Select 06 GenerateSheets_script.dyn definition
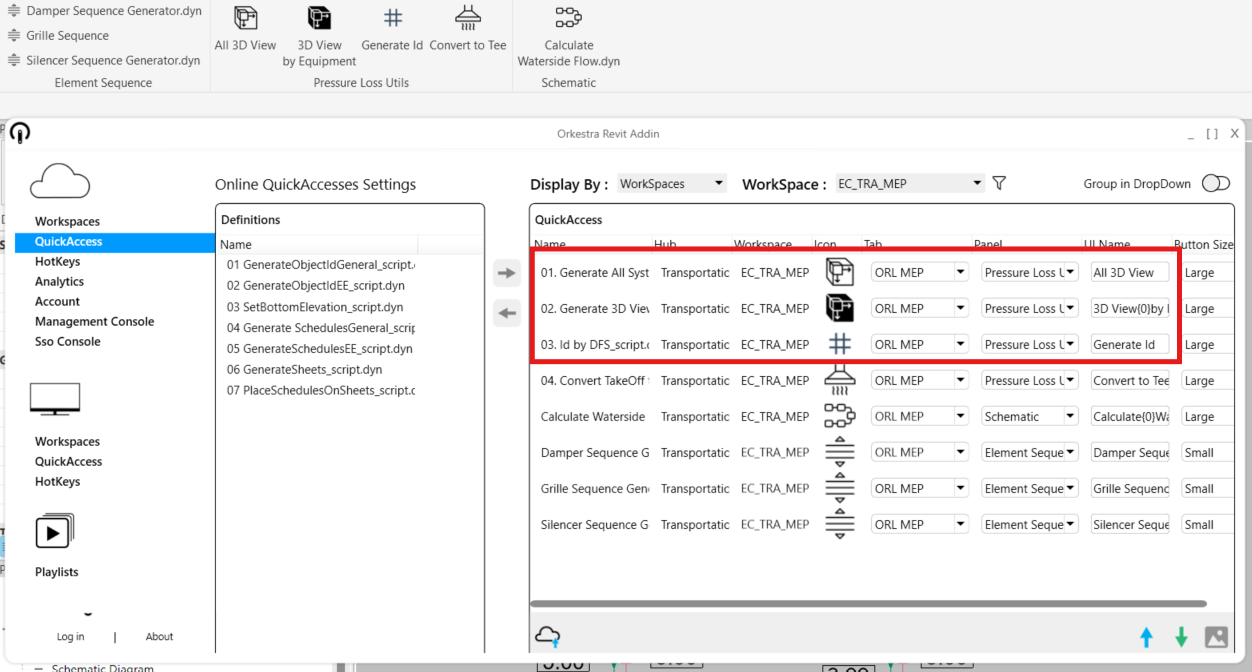This screenshot has height=672, width=1252. tap(304, 369)
